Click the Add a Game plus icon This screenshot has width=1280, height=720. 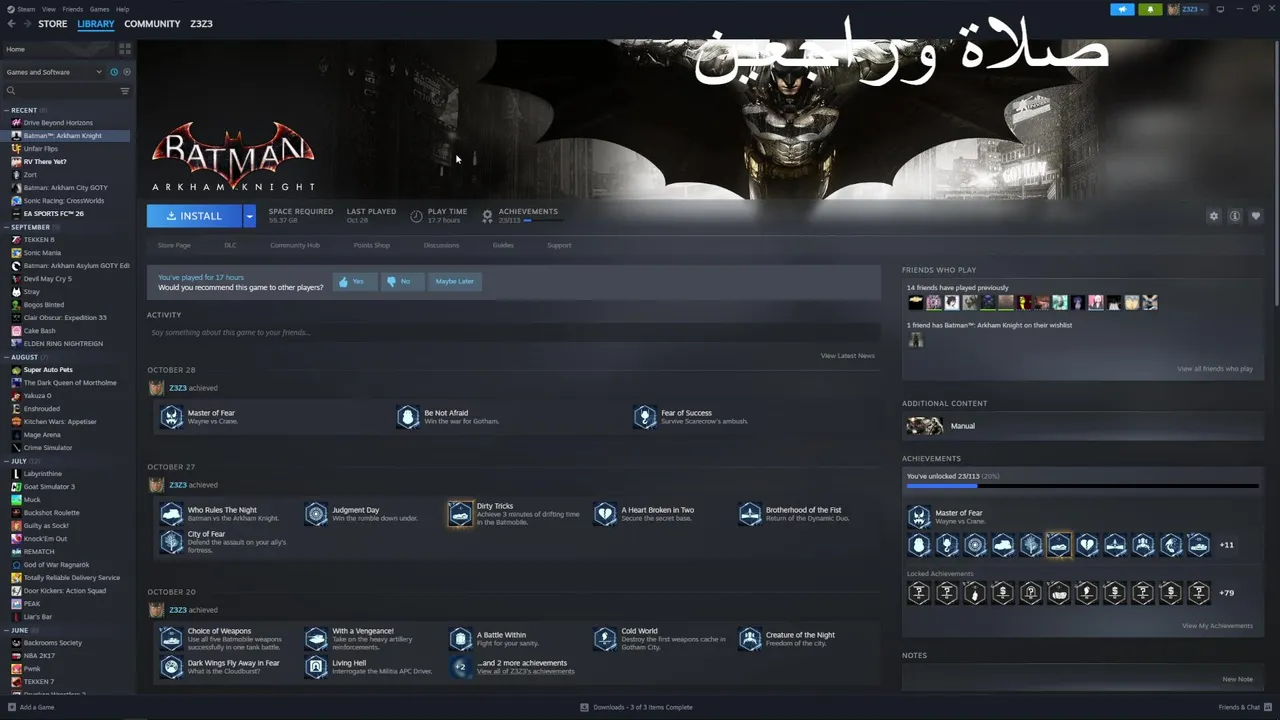pos(10,707)
